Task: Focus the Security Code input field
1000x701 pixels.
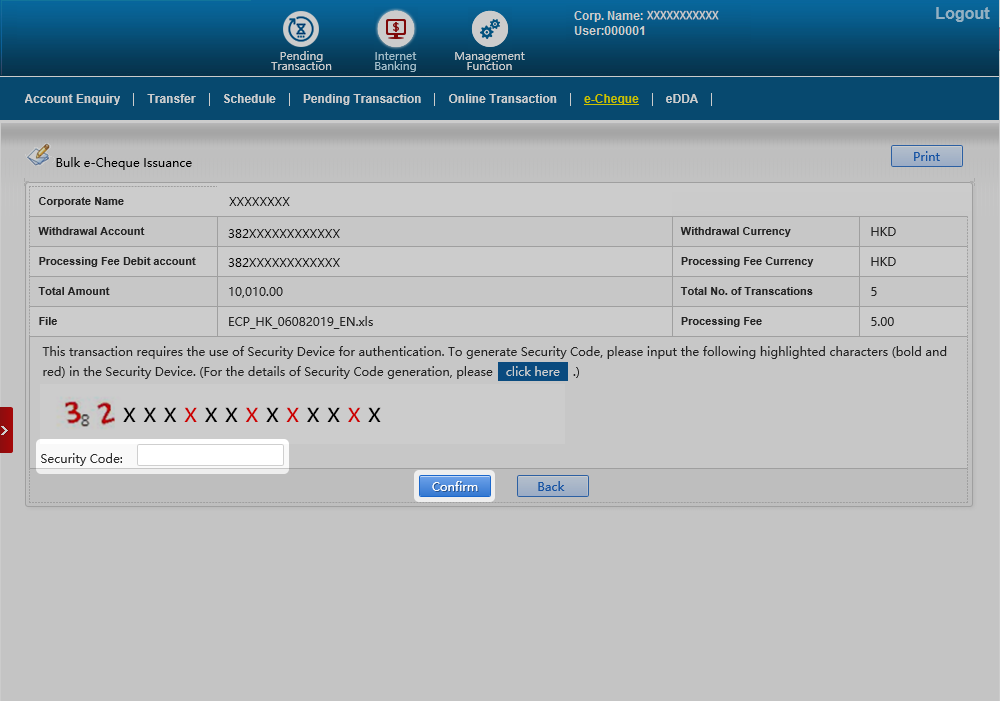Action: (x=210, y=456)
